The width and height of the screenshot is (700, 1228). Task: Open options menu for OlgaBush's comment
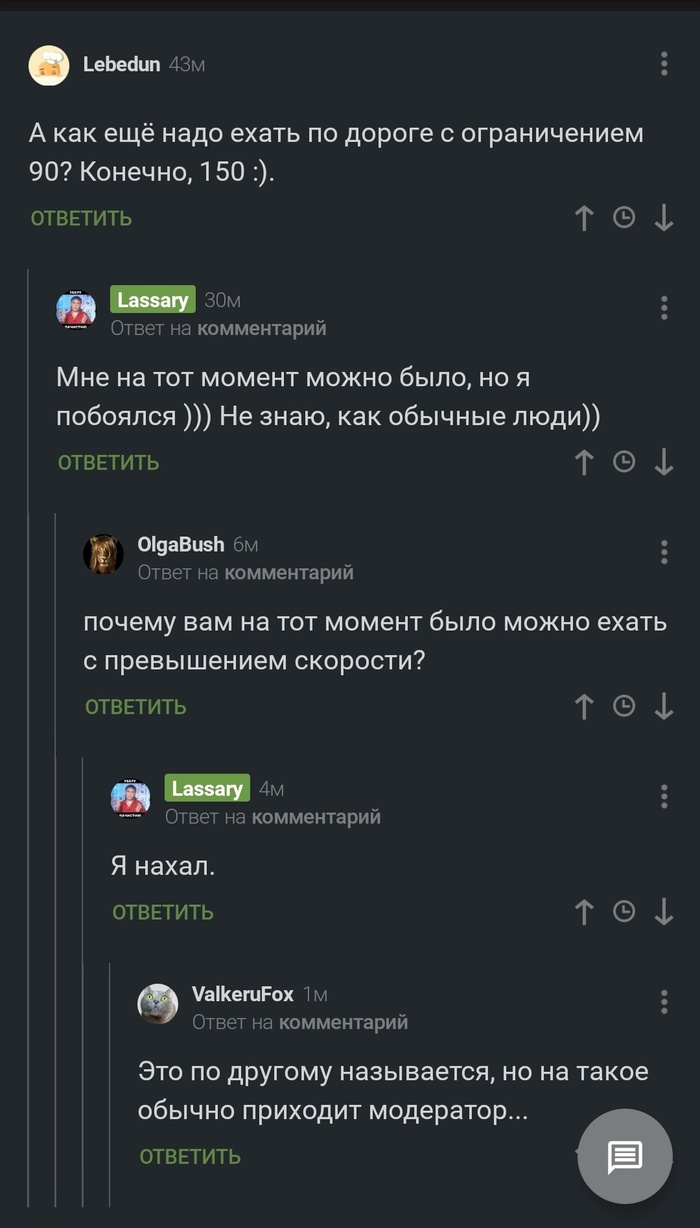coord(664,552)
